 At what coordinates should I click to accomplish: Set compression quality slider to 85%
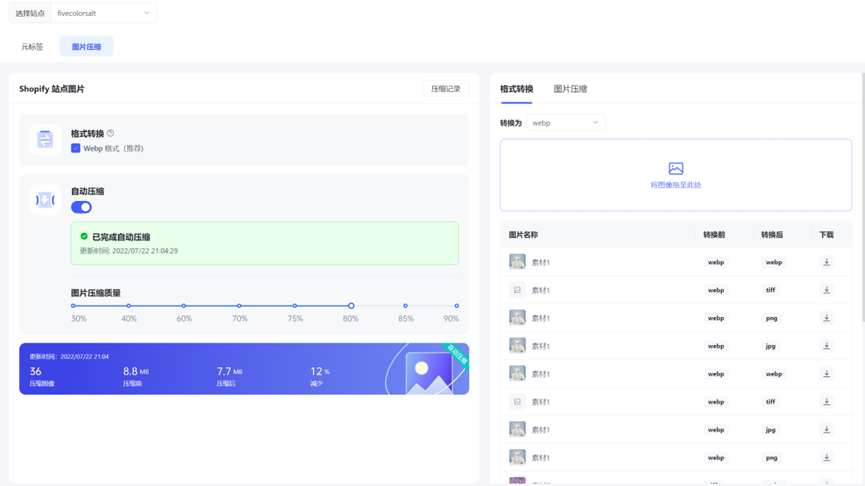coord(405,306)
